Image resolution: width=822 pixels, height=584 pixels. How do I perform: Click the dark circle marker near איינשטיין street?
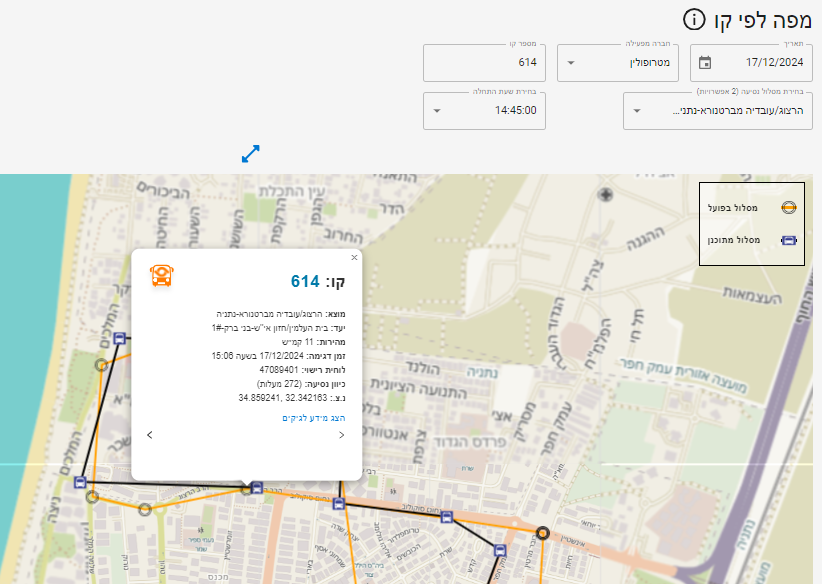pos(543,534)
